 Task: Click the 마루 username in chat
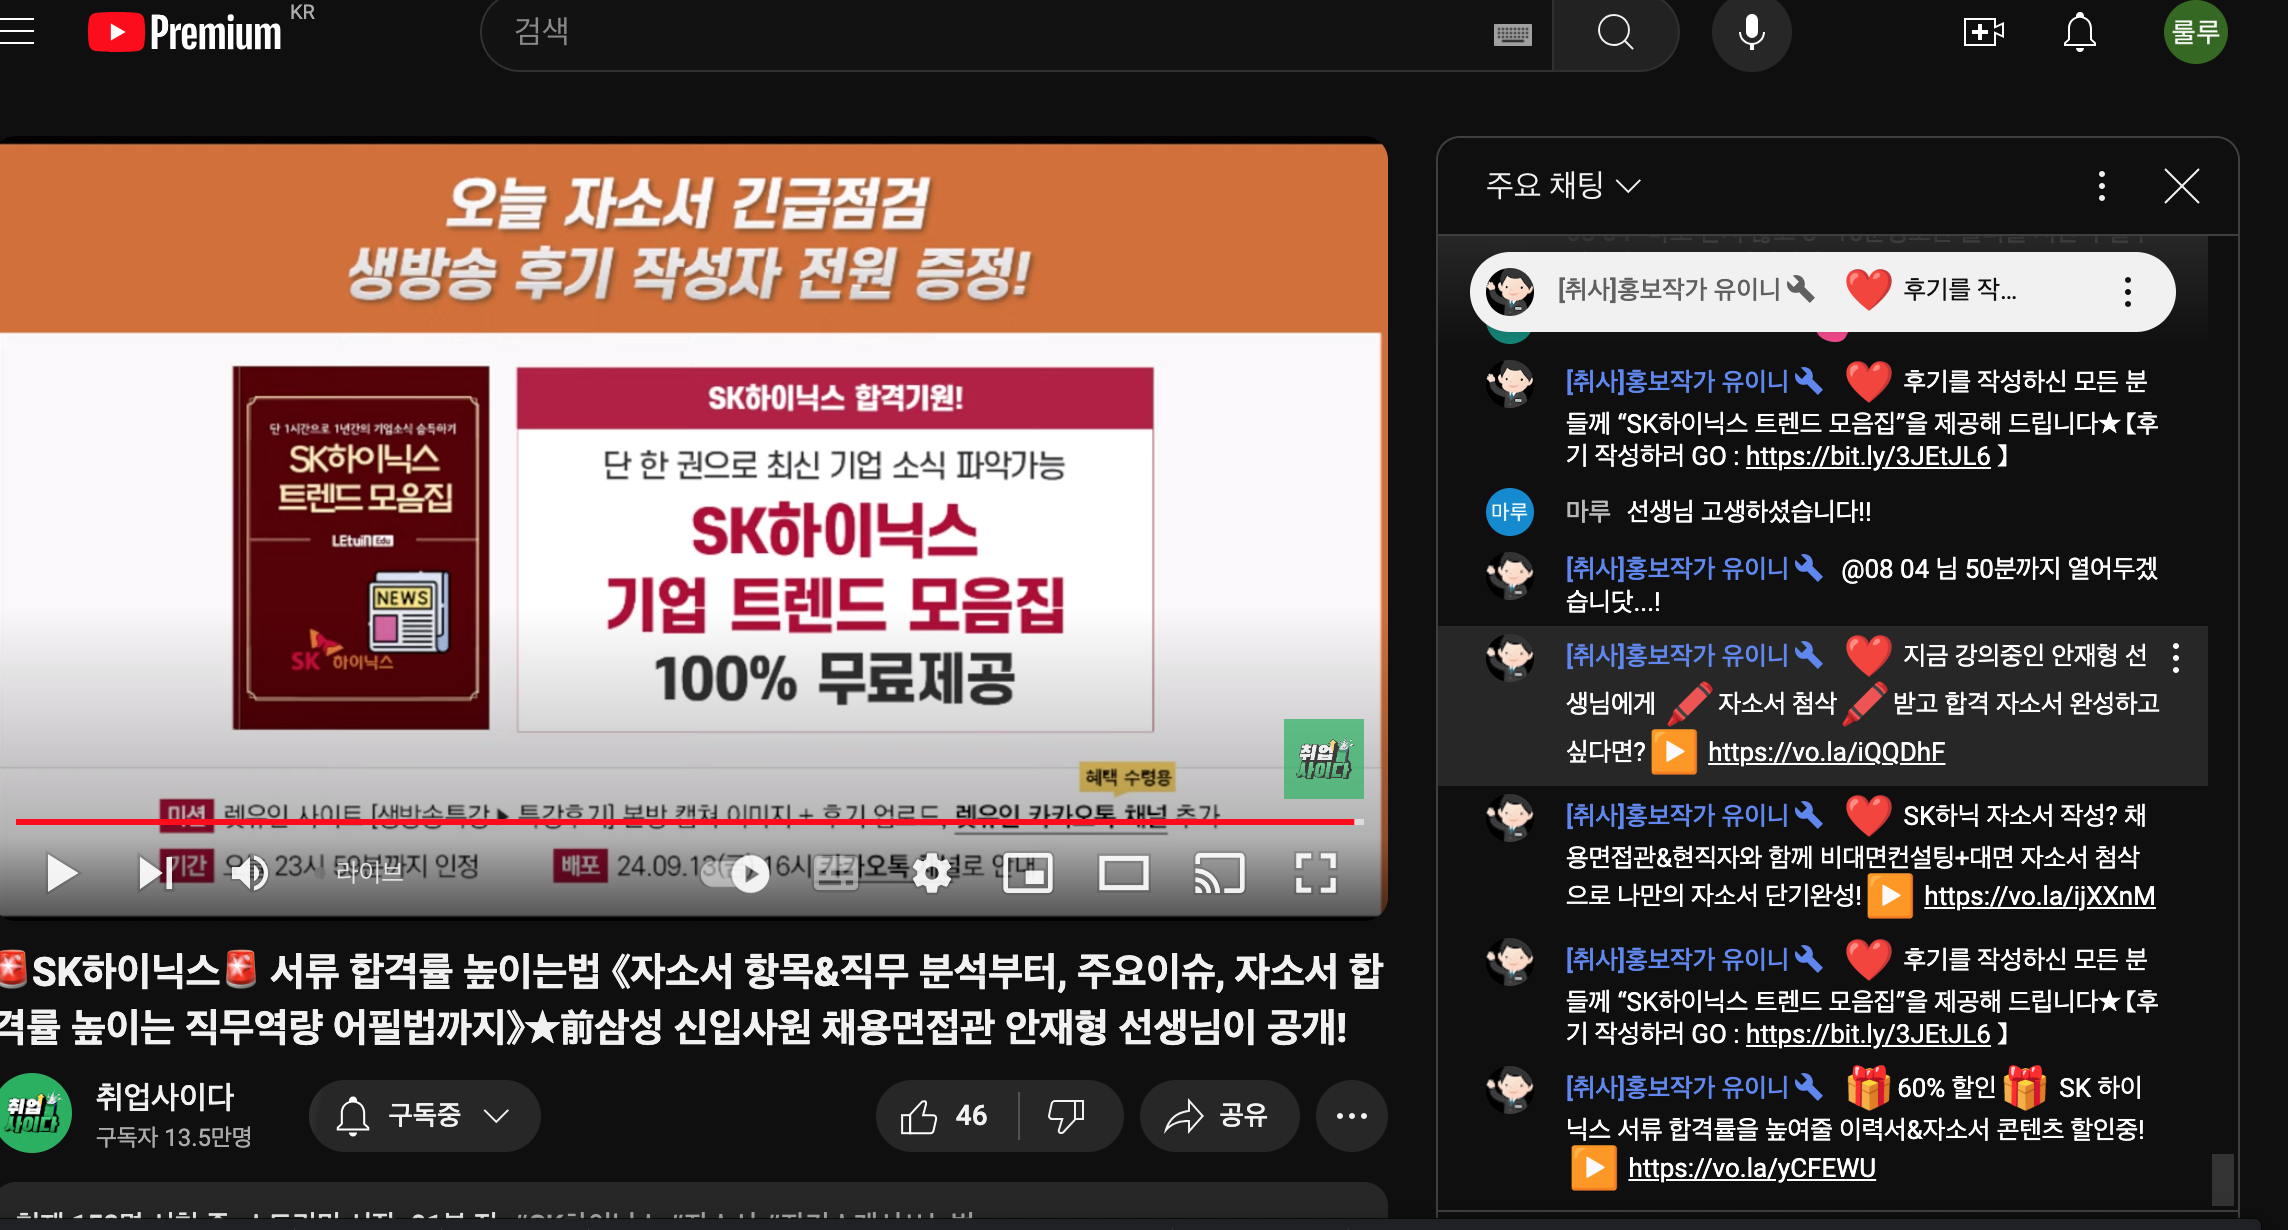click(x=1588, y=511)
